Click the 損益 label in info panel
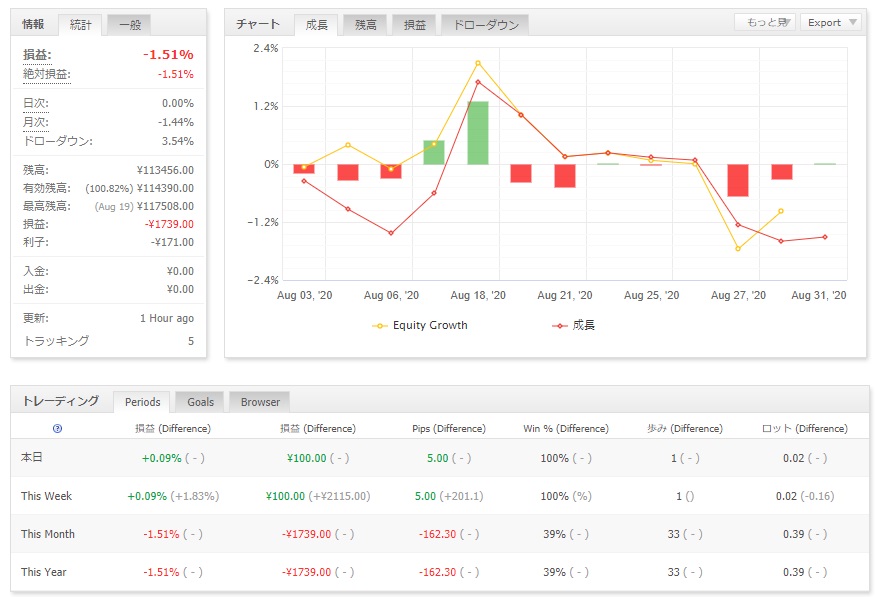The height and width of the screenshot is (597, 875). [37, 55]
